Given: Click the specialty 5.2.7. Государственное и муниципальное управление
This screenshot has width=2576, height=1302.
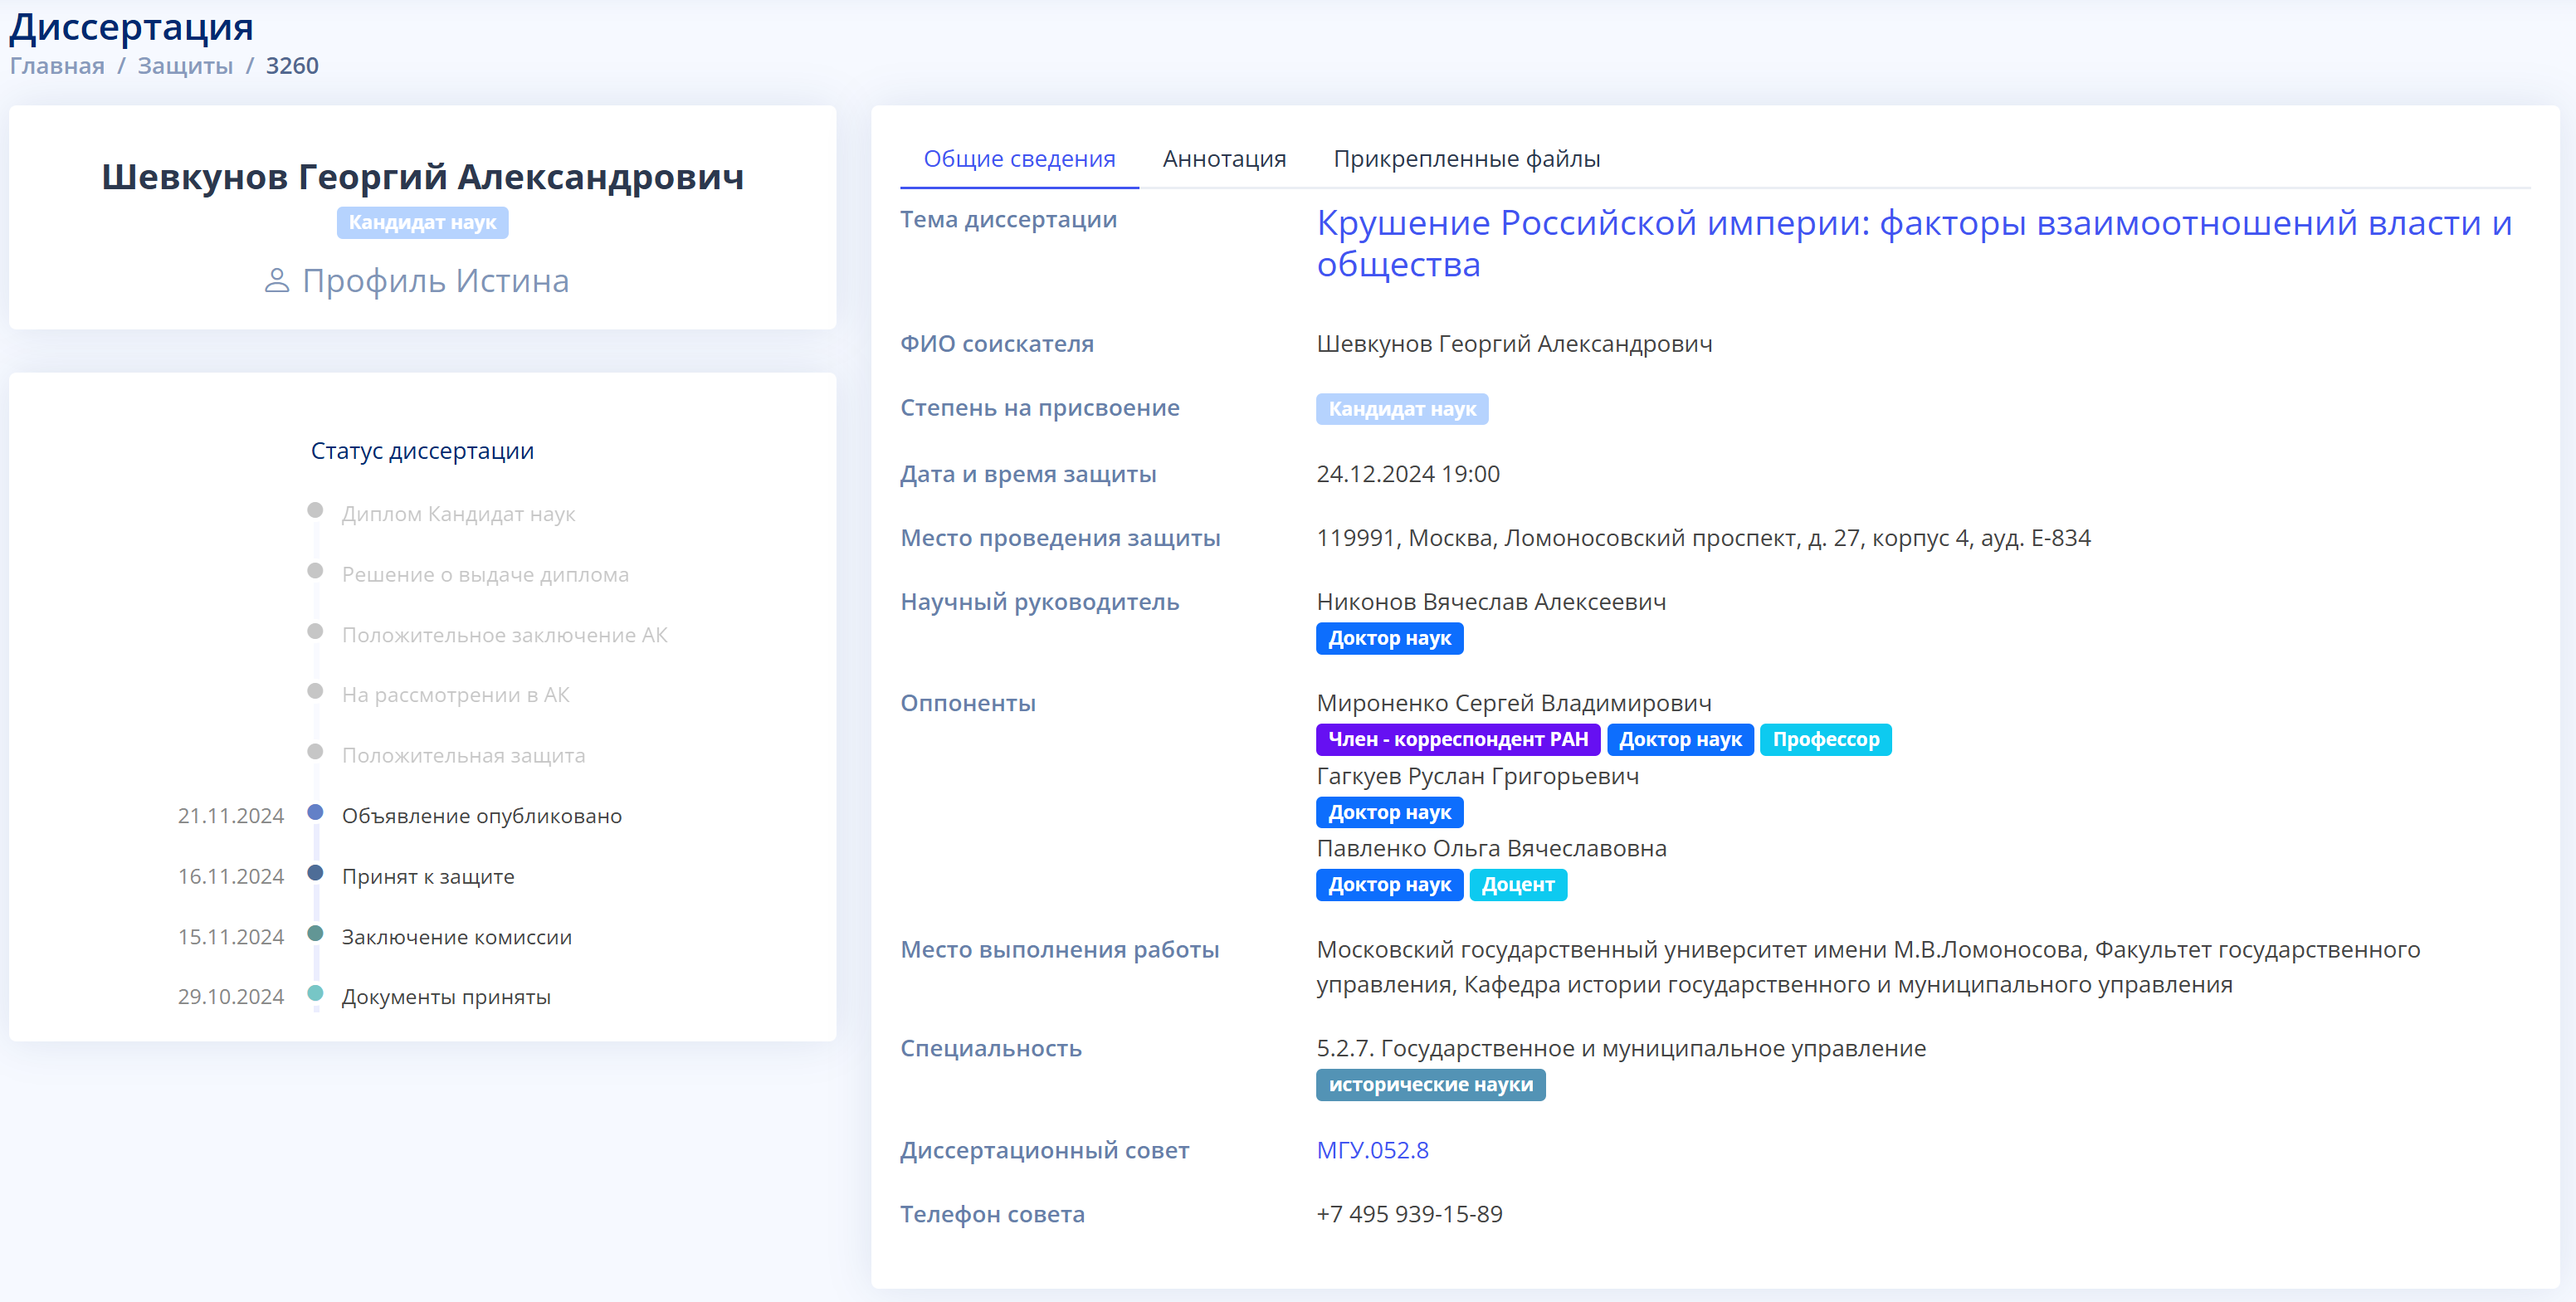Looking at the screenshot, I should (1621, 1048).
